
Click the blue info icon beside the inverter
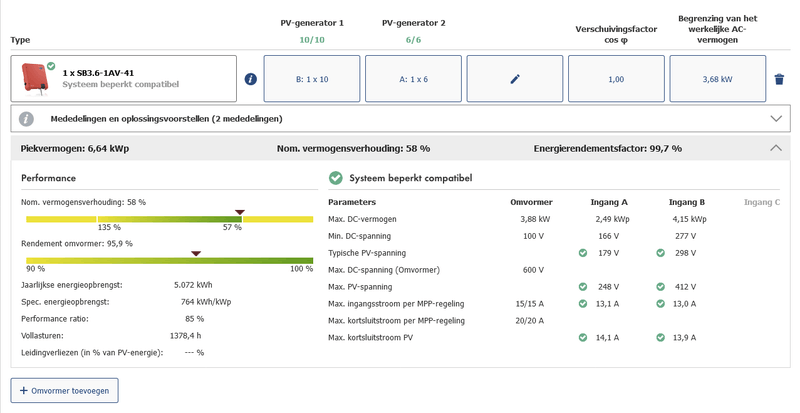(251, 79)
